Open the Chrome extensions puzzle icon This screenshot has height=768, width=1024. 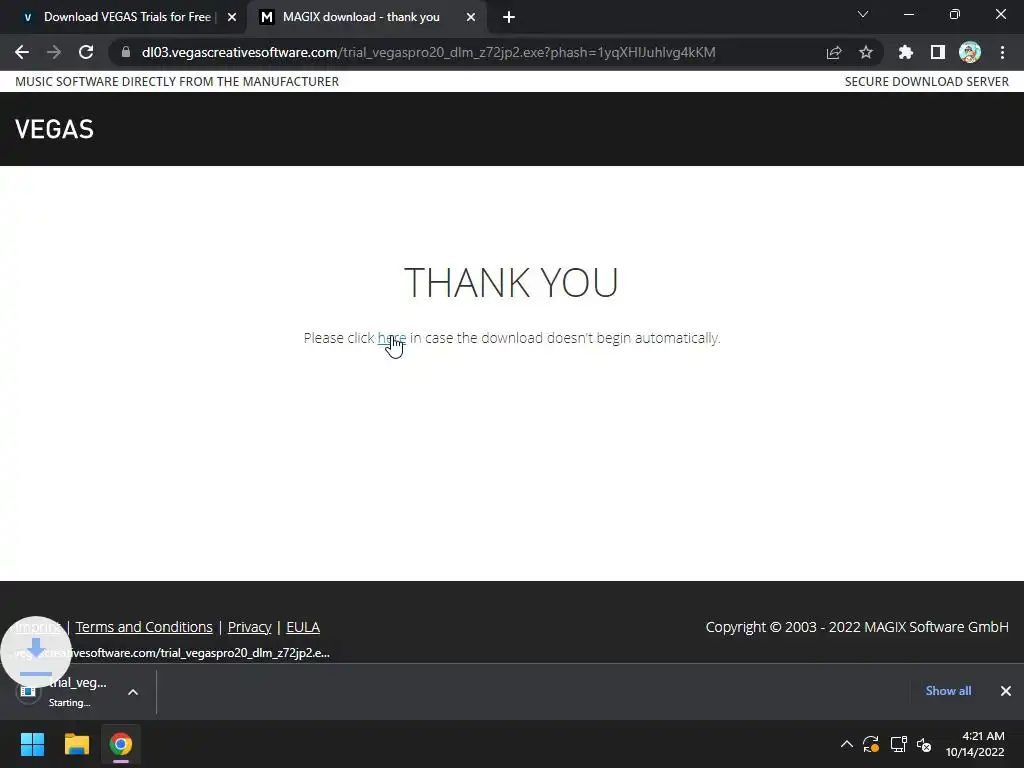click(x=906, y=52)
